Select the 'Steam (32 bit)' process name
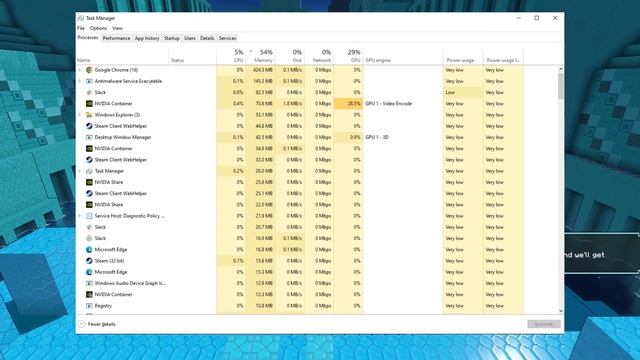This screenshot has width=640, height=360. tap(109, 261)
